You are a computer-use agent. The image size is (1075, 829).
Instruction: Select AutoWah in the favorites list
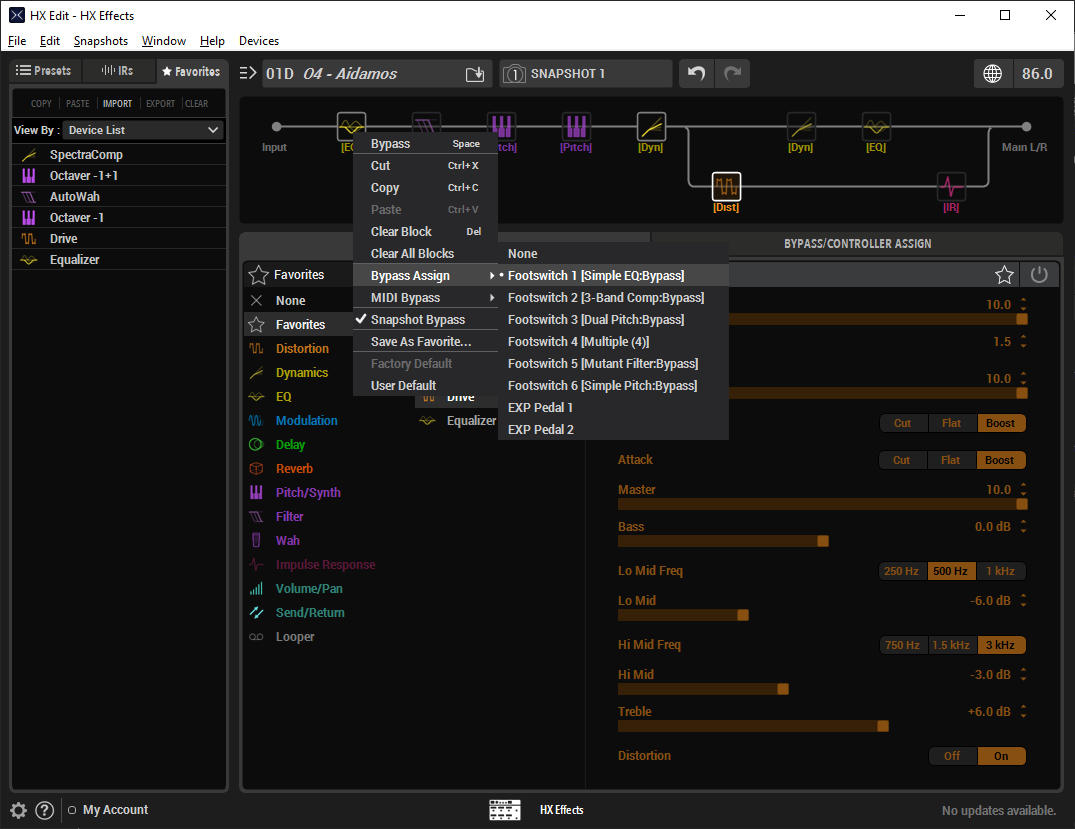(119, 197)
